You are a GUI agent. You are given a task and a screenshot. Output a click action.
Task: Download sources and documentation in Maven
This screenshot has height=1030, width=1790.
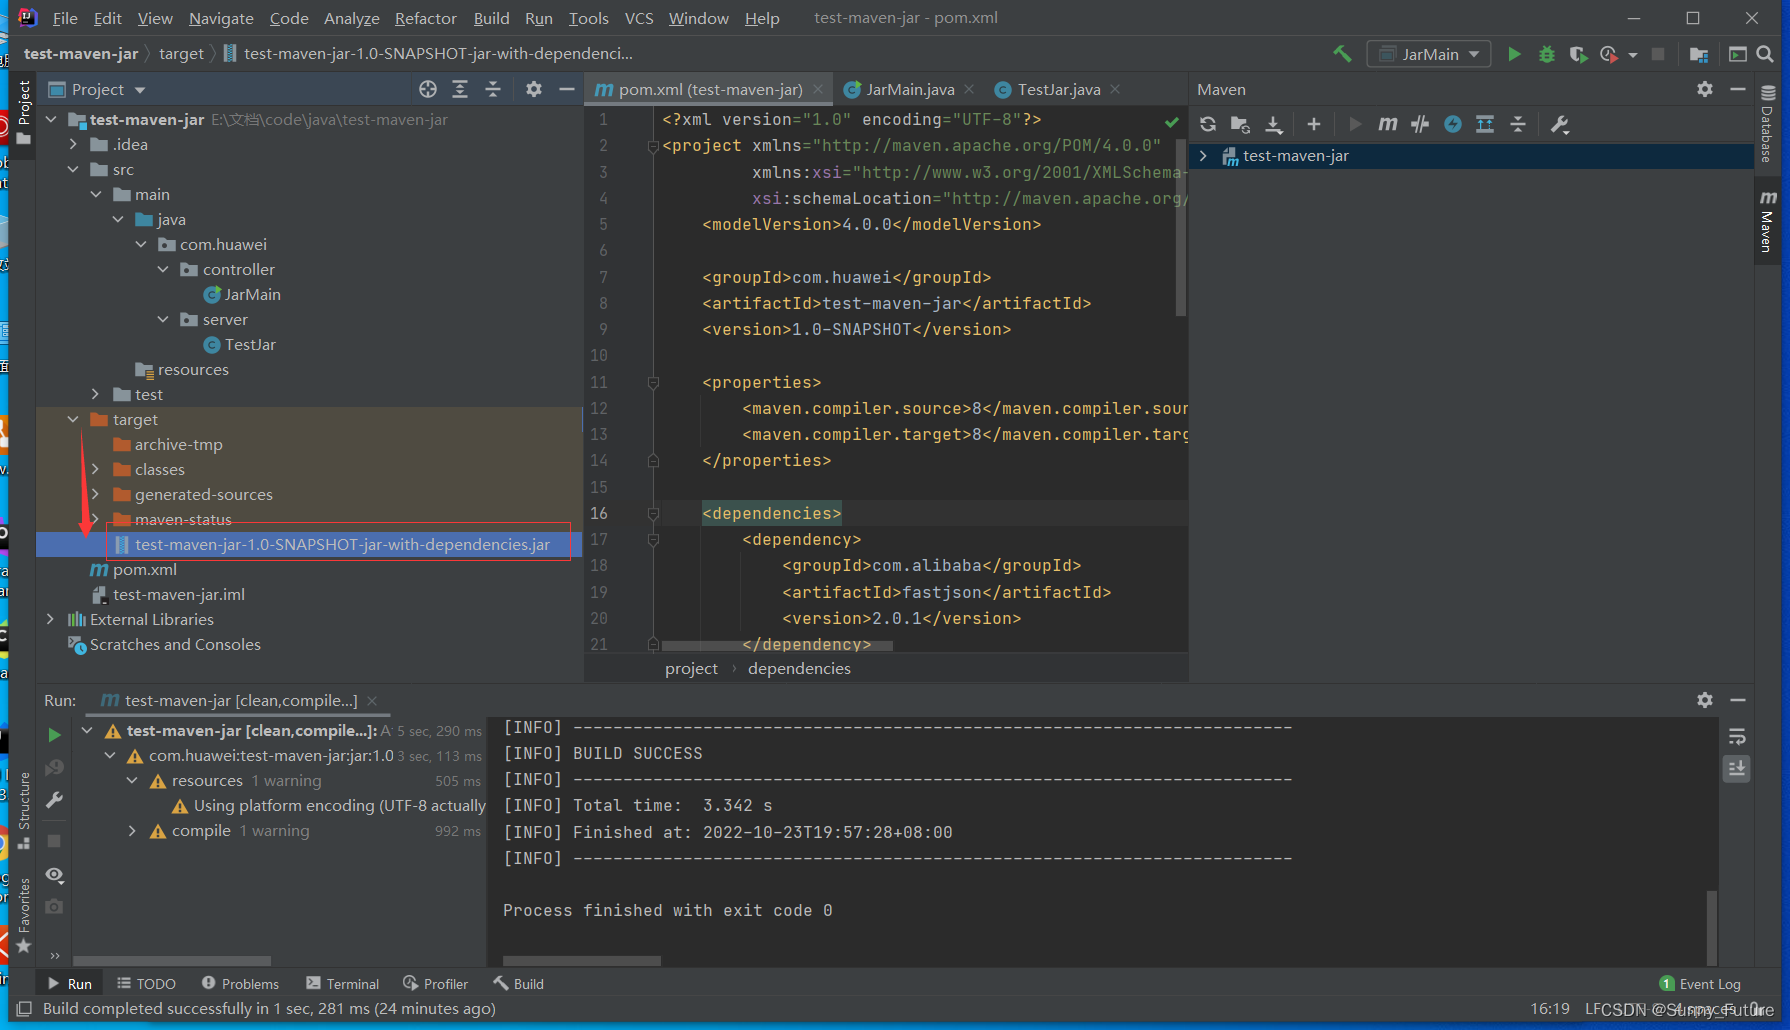pos(1273,124)
